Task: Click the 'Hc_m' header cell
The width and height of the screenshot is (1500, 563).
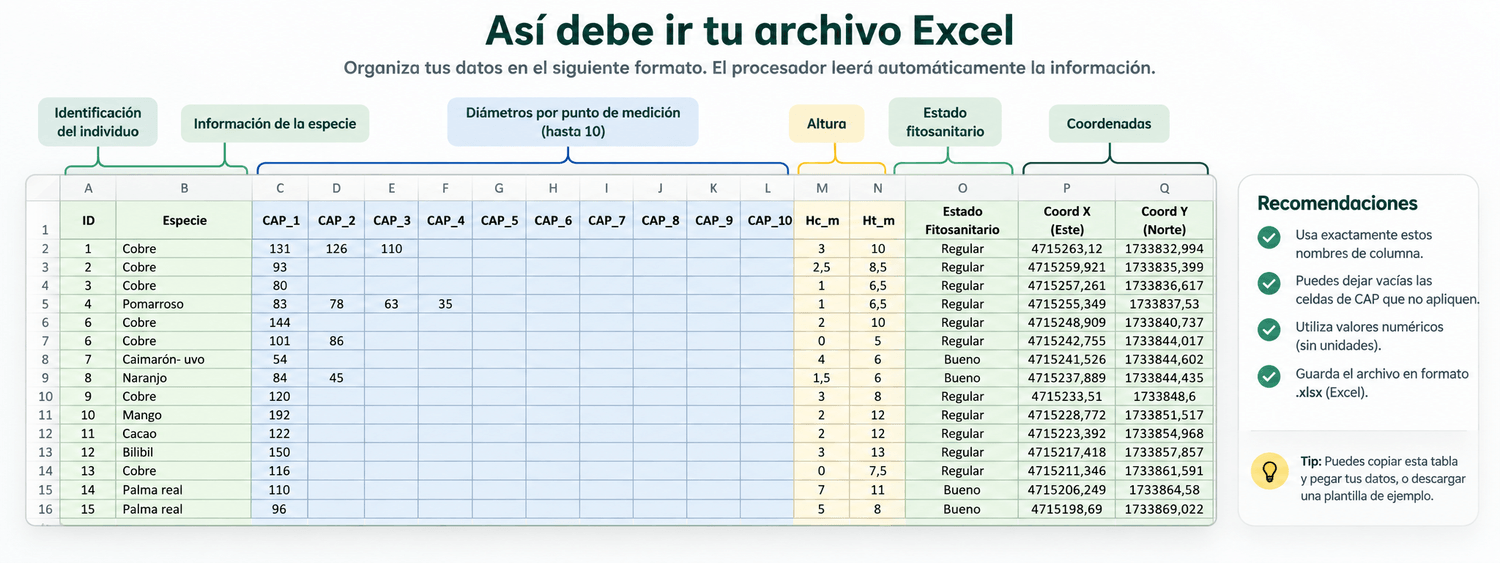Action: point(822,220)
